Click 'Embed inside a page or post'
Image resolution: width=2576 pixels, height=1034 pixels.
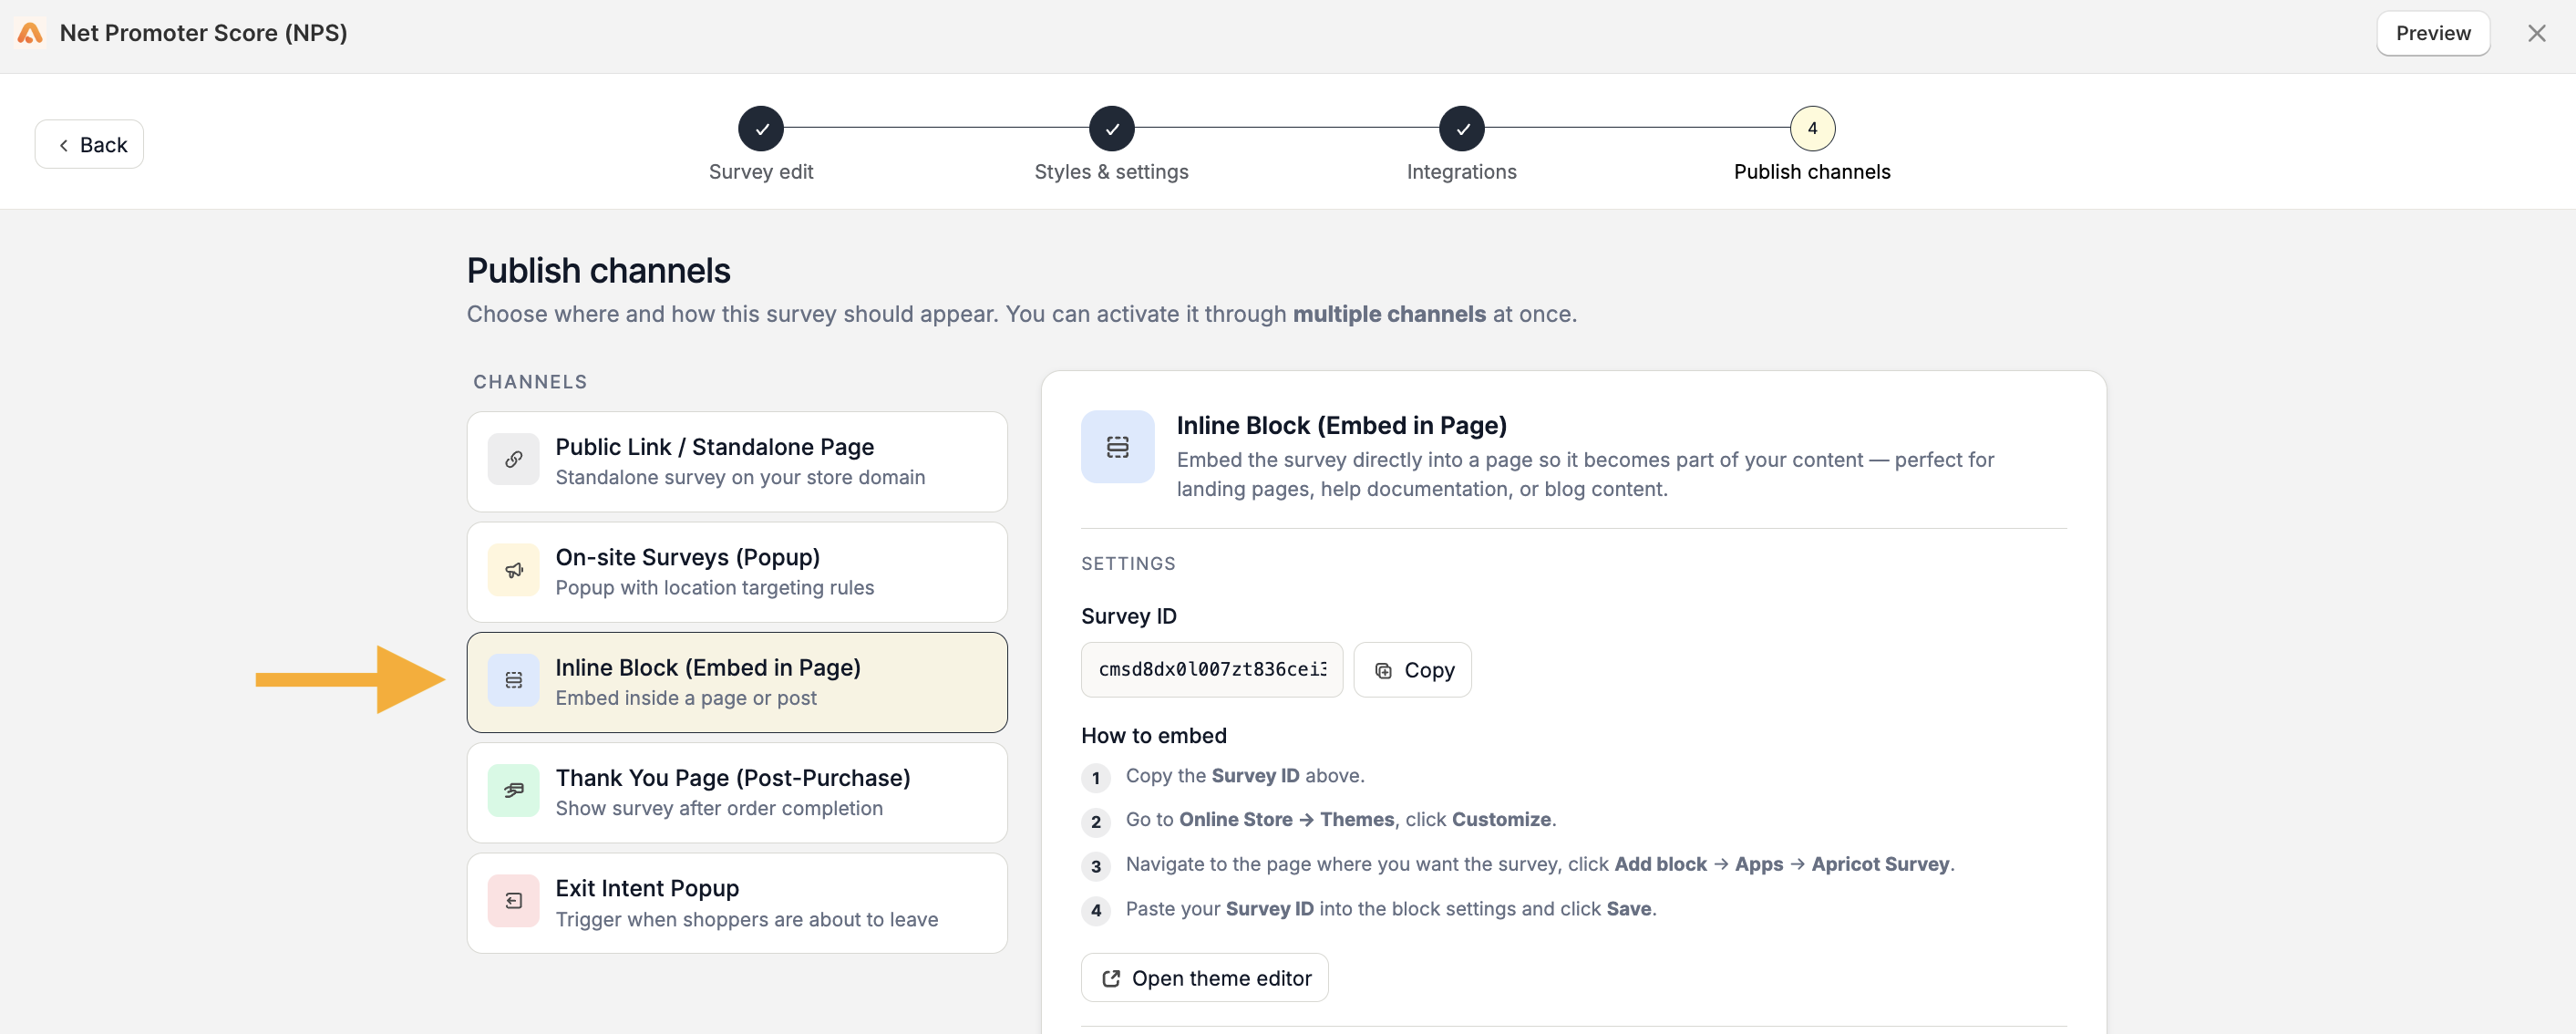(685, 698)
